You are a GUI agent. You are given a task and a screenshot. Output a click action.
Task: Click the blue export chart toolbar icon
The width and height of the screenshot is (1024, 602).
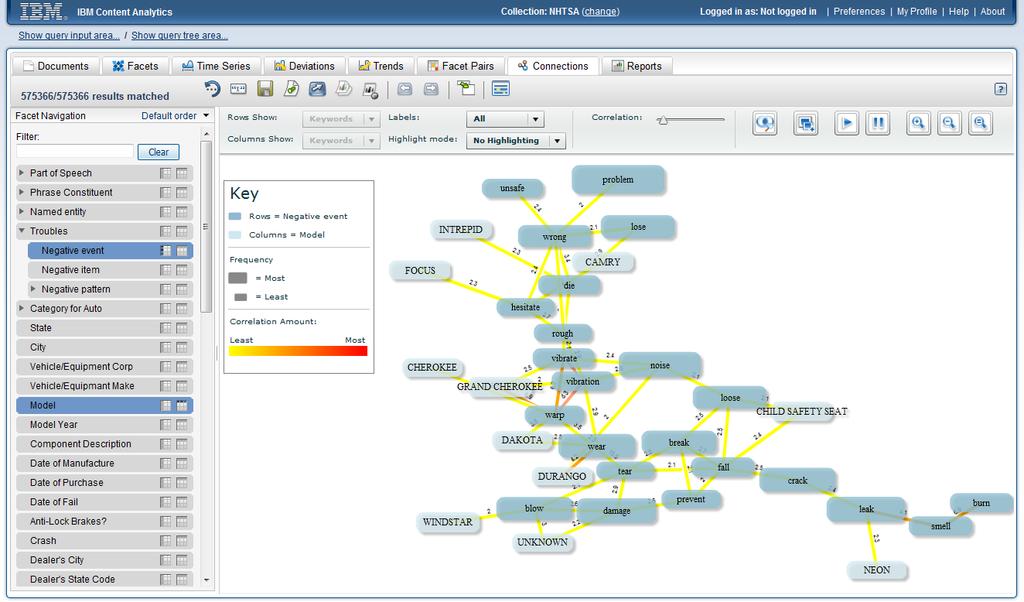317,89
